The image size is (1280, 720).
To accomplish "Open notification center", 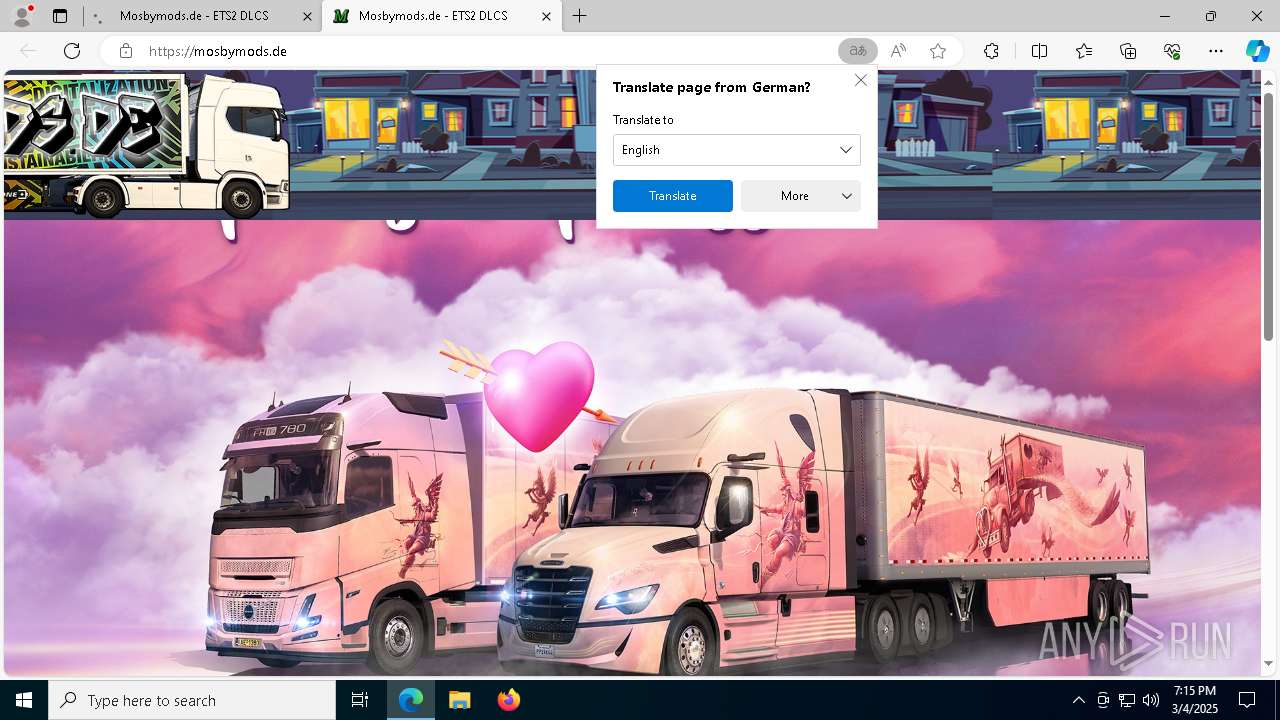I will (1247, 700).
